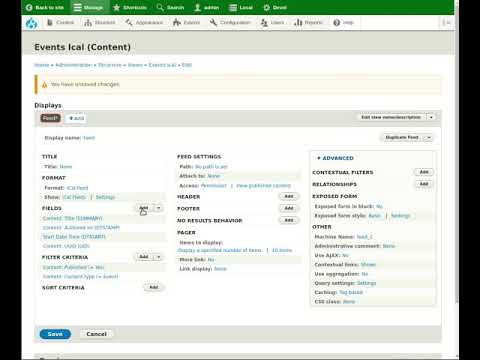Collapse the Advanced section
This screenshot has height=360, width=480.
(x=335, y=158)
